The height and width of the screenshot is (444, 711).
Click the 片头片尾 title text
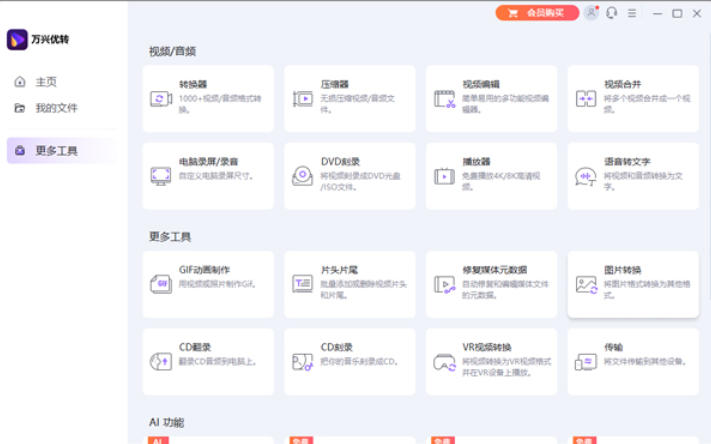coord(339,270)
